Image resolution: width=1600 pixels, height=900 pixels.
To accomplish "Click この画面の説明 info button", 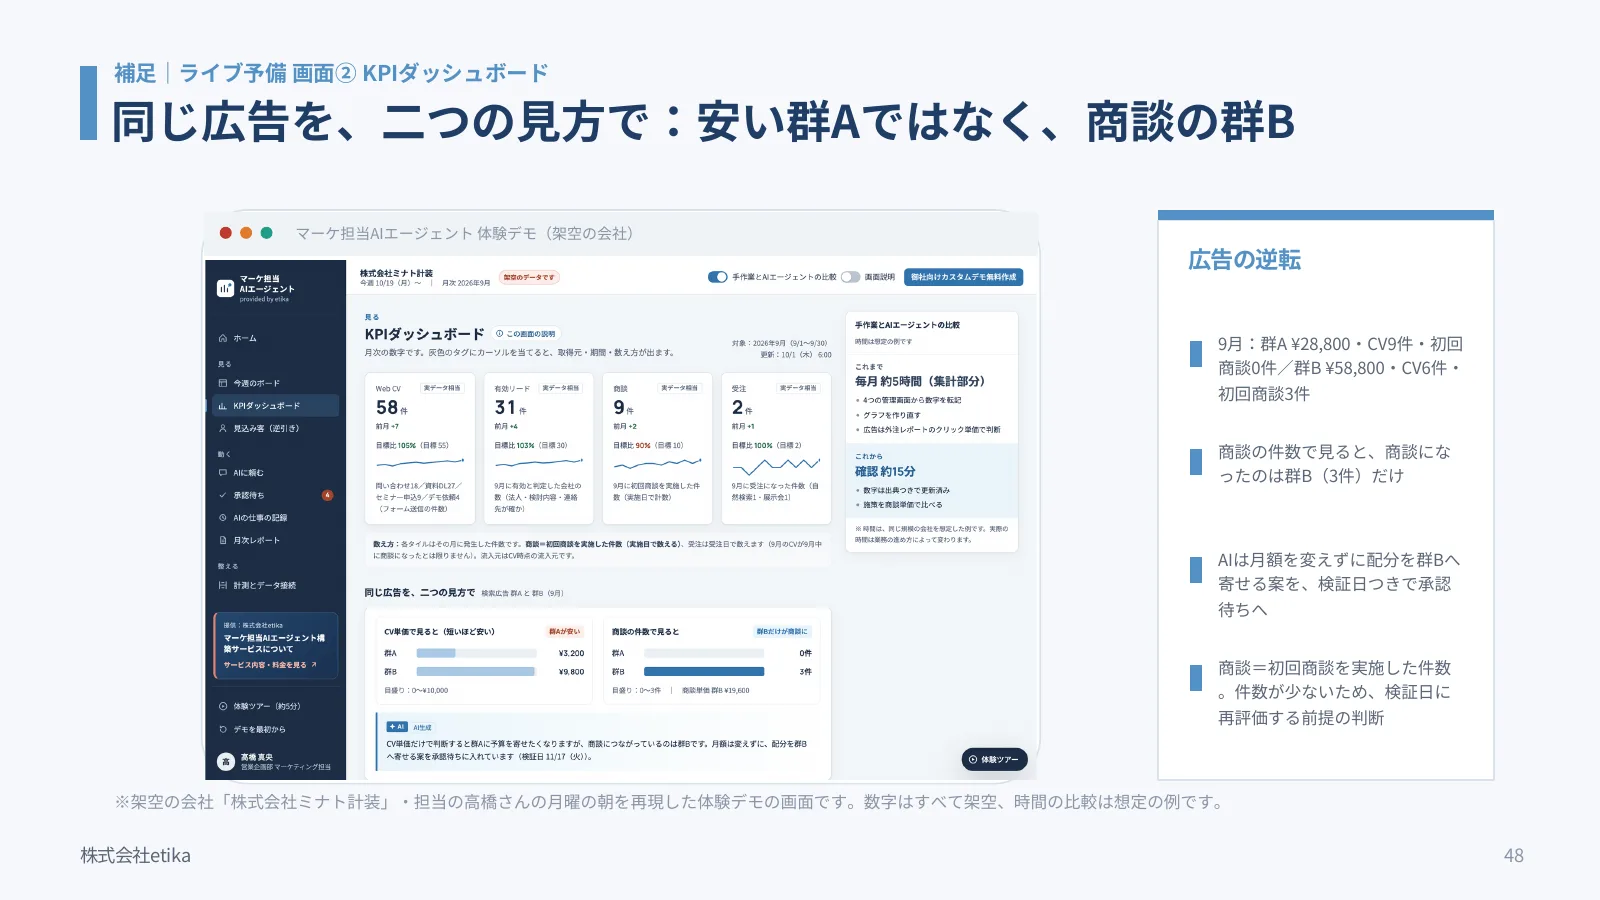I will (526, 334).
